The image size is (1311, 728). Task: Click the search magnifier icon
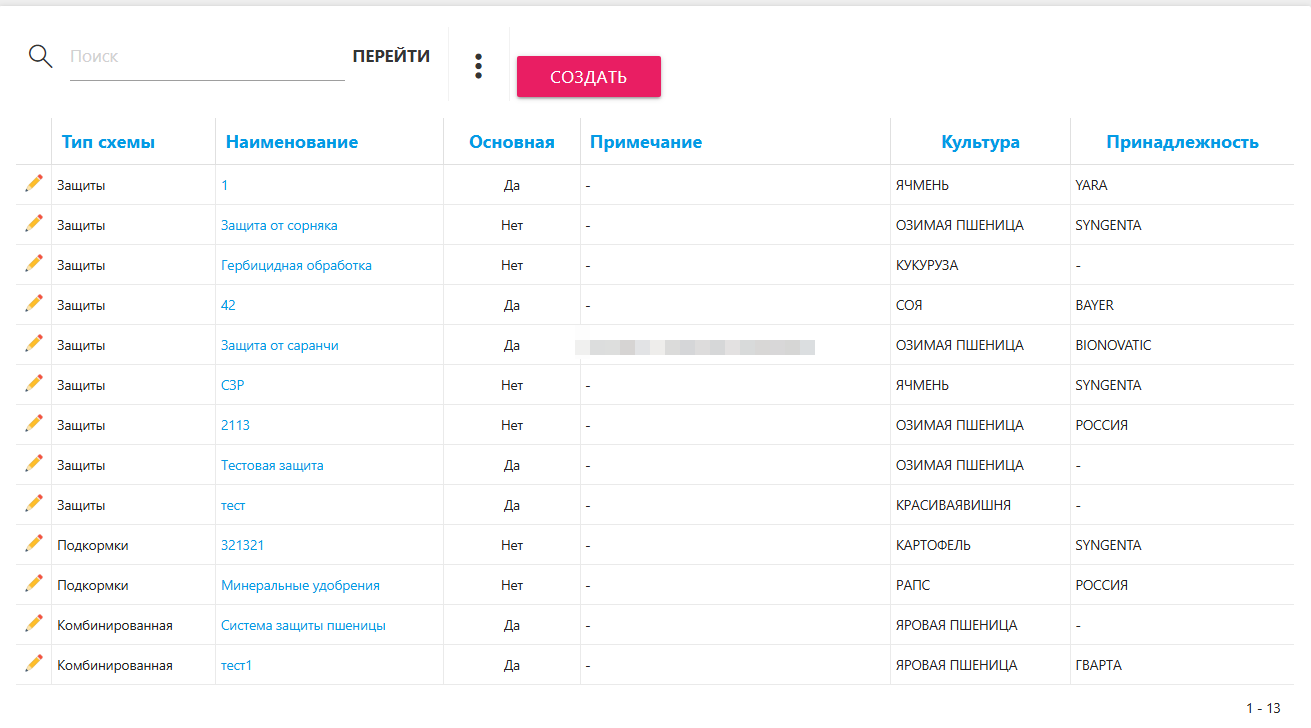40,56
